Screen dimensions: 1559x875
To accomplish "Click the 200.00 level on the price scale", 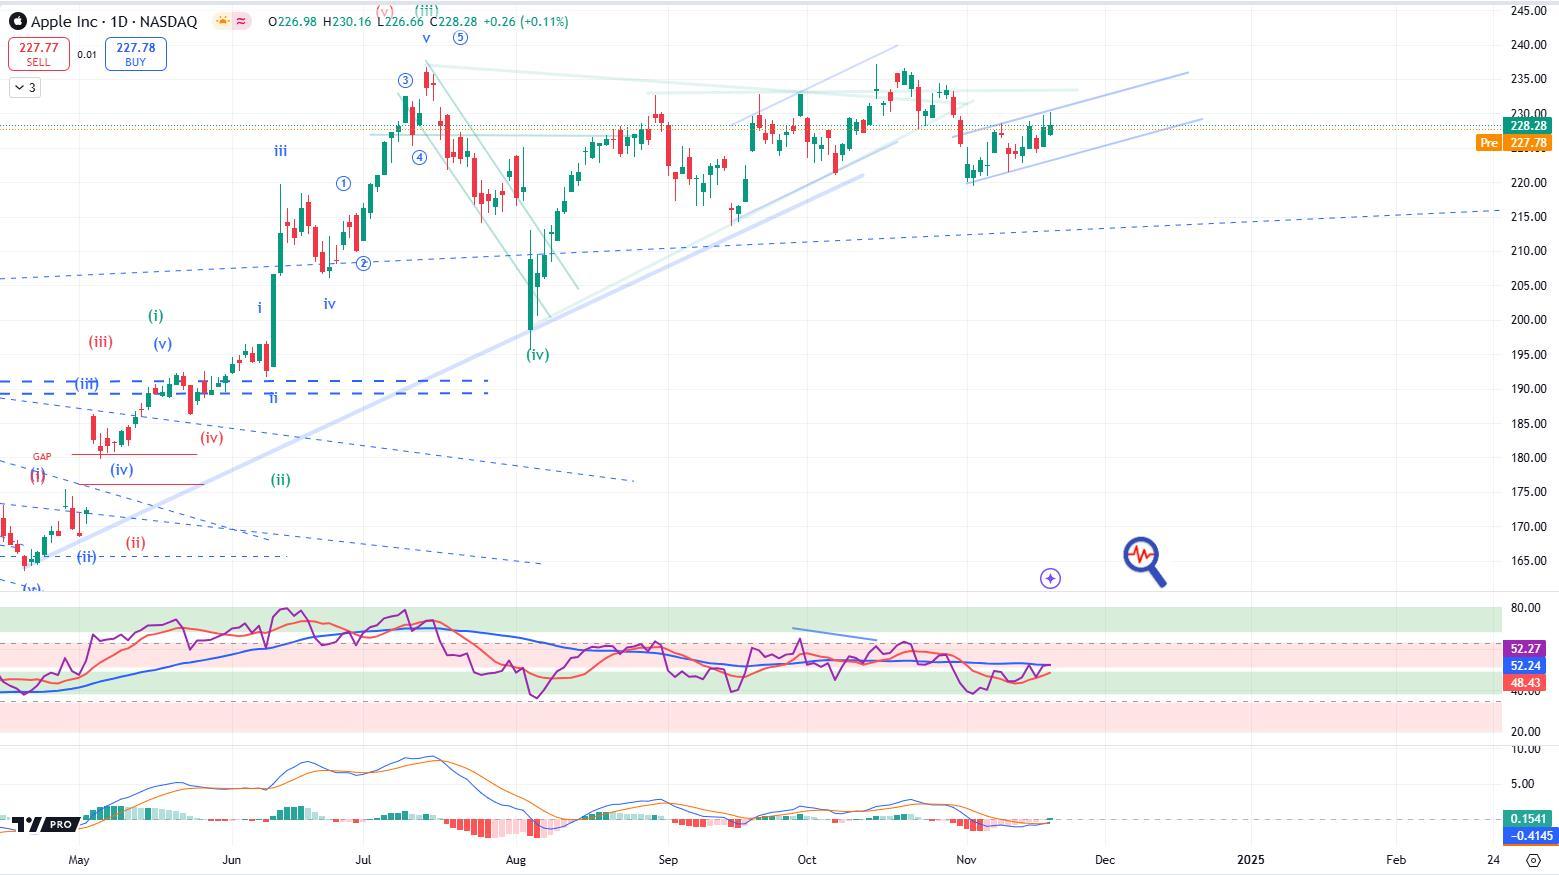I will click(x=1529, y=320).
